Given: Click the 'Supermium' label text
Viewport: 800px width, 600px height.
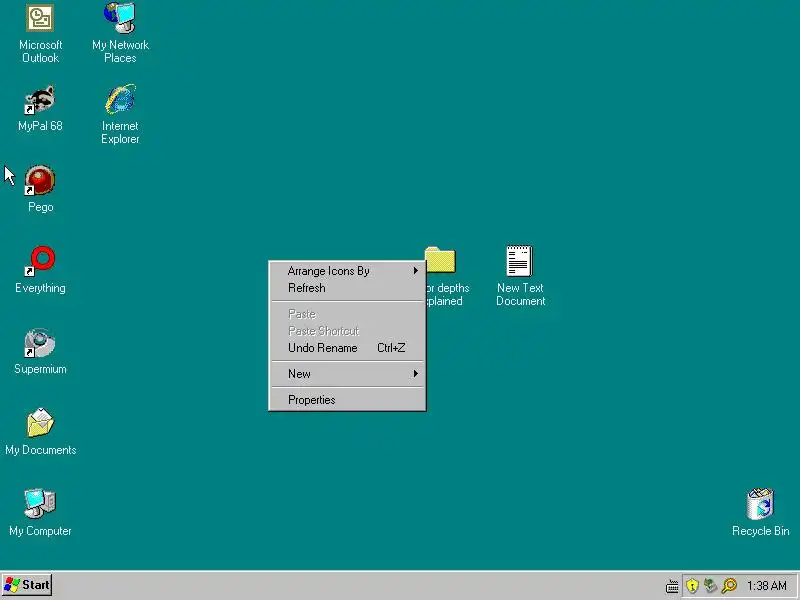Looking at the screenshot, I should point(40,369).
